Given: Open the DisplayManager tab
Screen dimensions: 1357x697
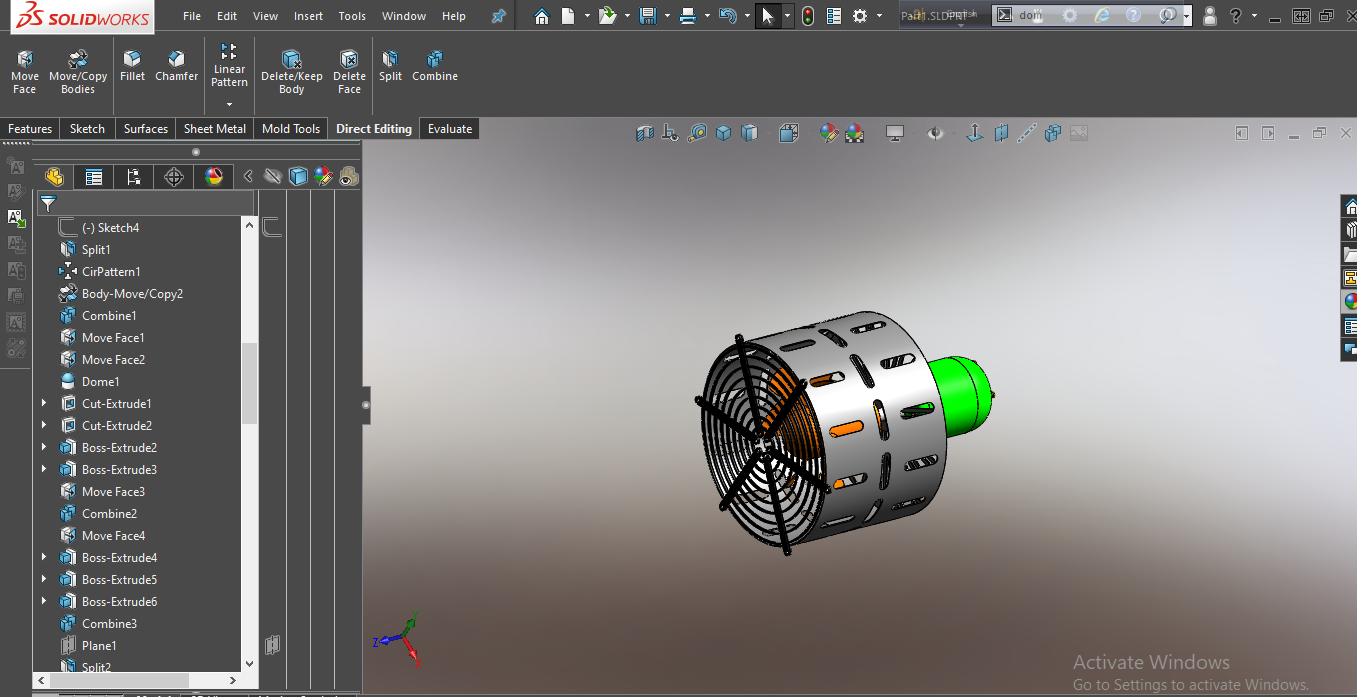Looking at the screenshot, I should coord(214,177).
